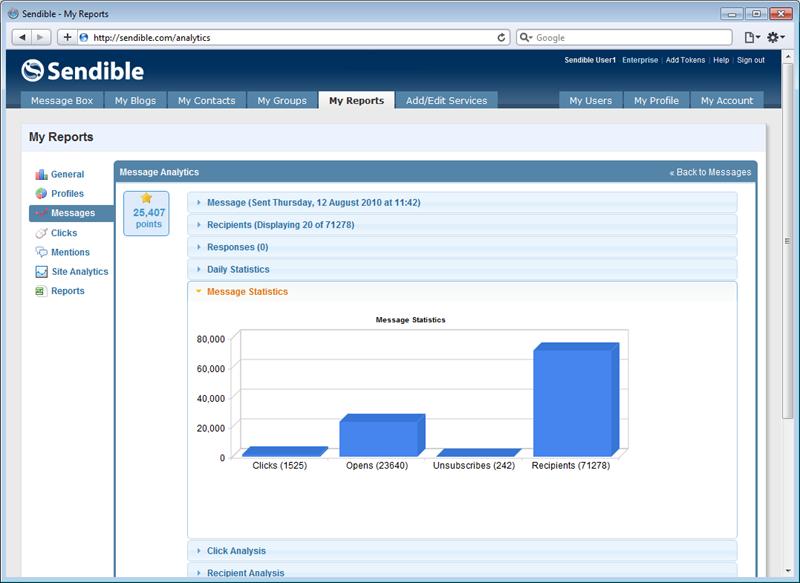
Task: Expand the Click Analysis section
Action: 462,551
